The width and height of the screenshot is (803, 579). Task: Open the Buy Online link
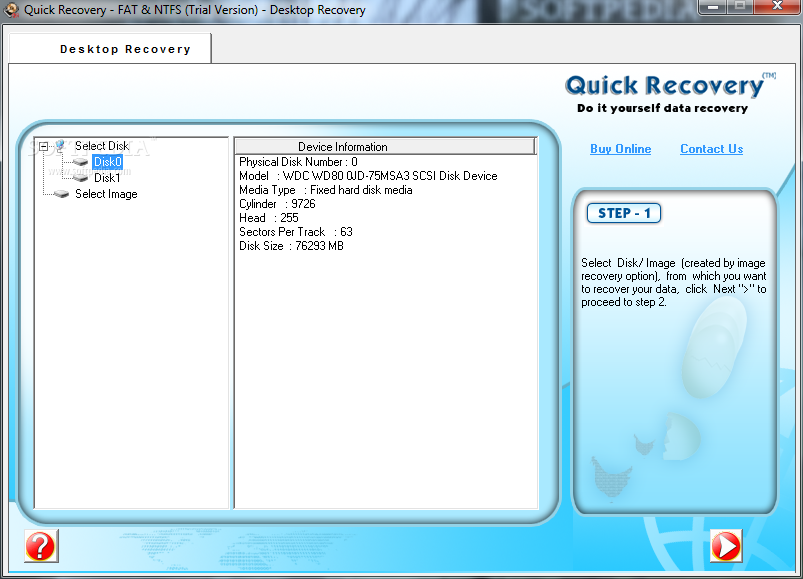(621, 149)
